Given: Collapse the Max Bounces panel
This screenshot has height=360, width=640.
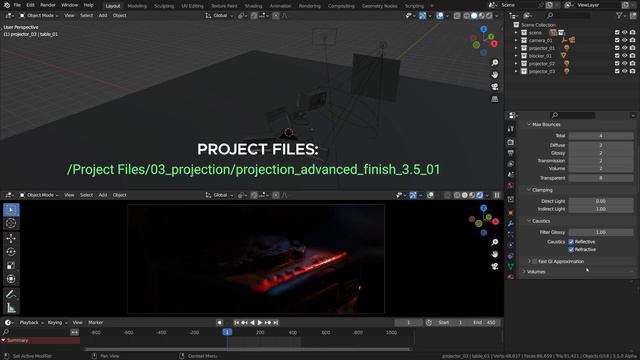Looking at the screenshot, I should click(x=529, y=124).
